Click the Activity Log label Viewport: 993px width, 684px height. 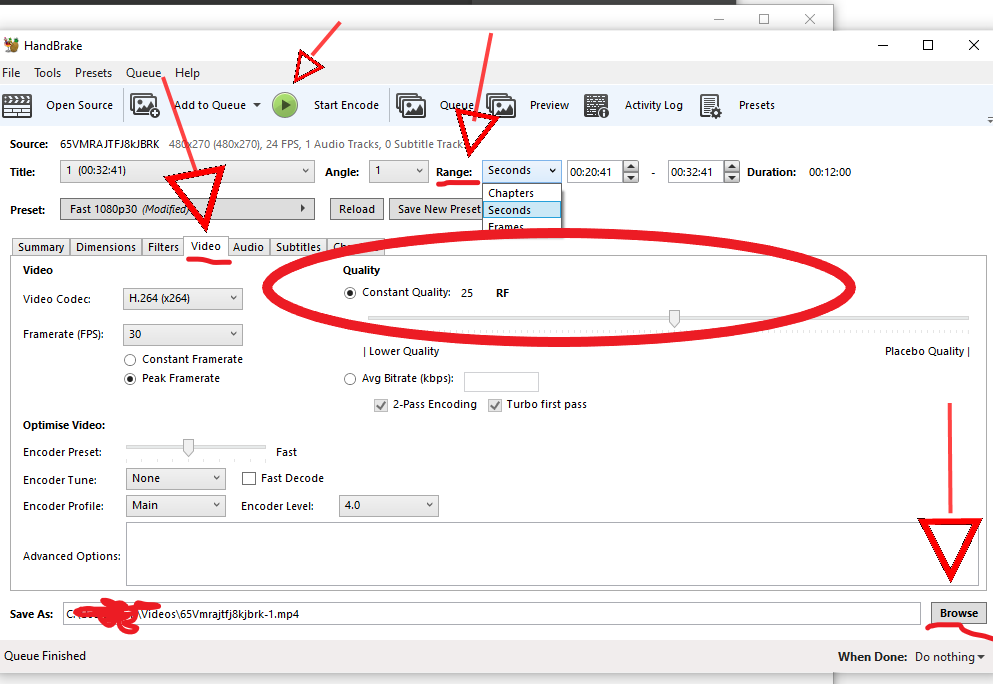(x=654, y=105)
